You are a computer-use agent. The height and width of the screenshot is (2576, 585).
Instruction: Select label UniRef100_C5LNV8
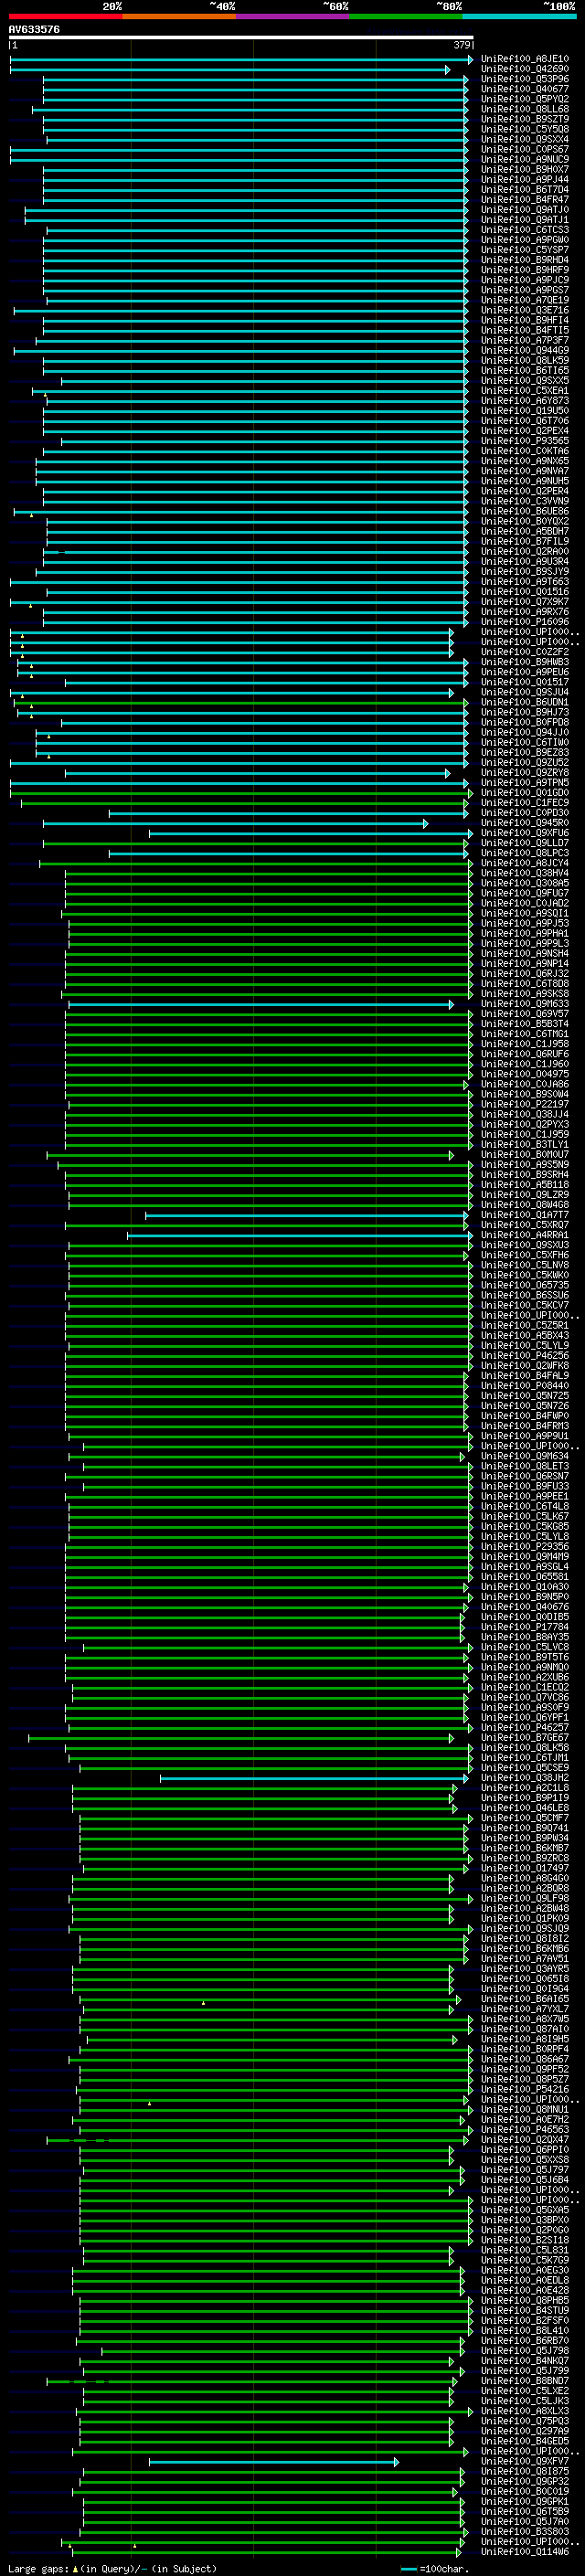click(x=525, y=1265)
